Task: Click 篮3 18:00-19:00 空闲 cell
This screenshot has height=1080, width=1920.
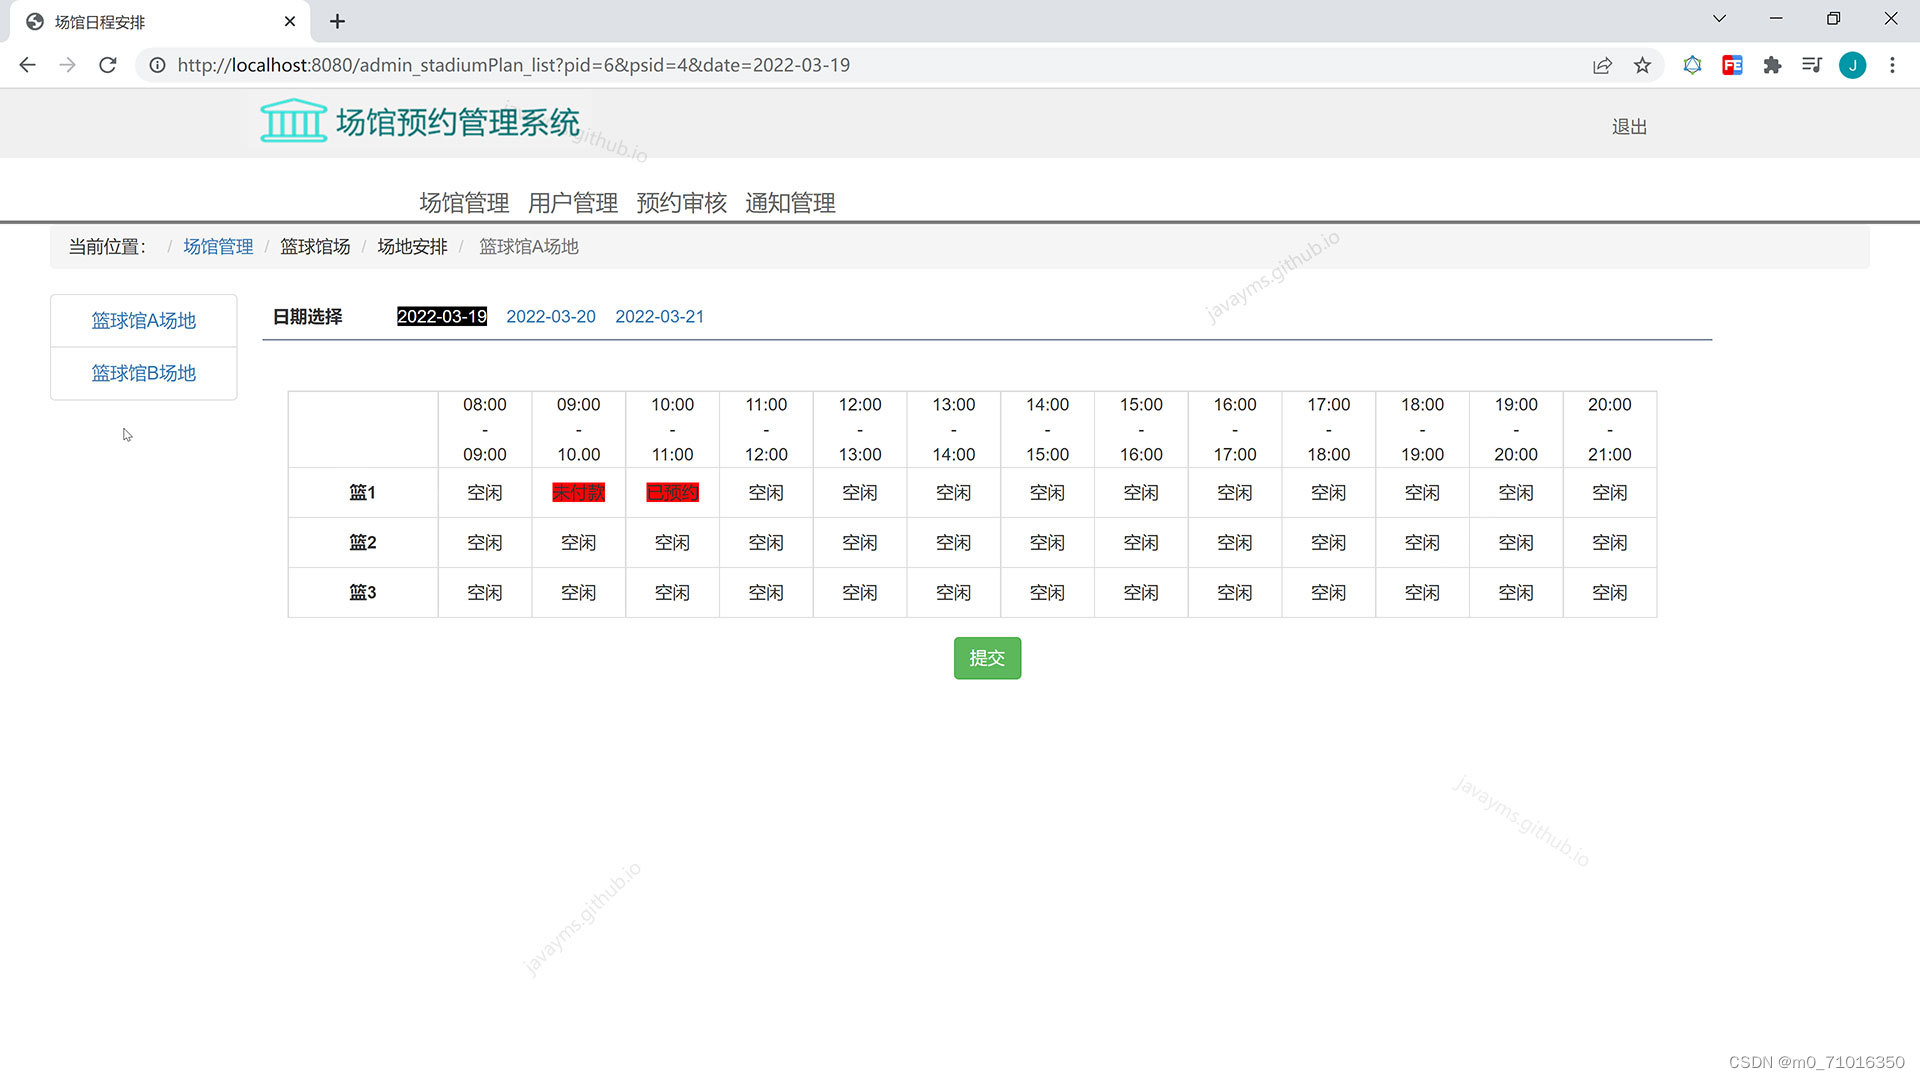Action: click(1422, 593)
